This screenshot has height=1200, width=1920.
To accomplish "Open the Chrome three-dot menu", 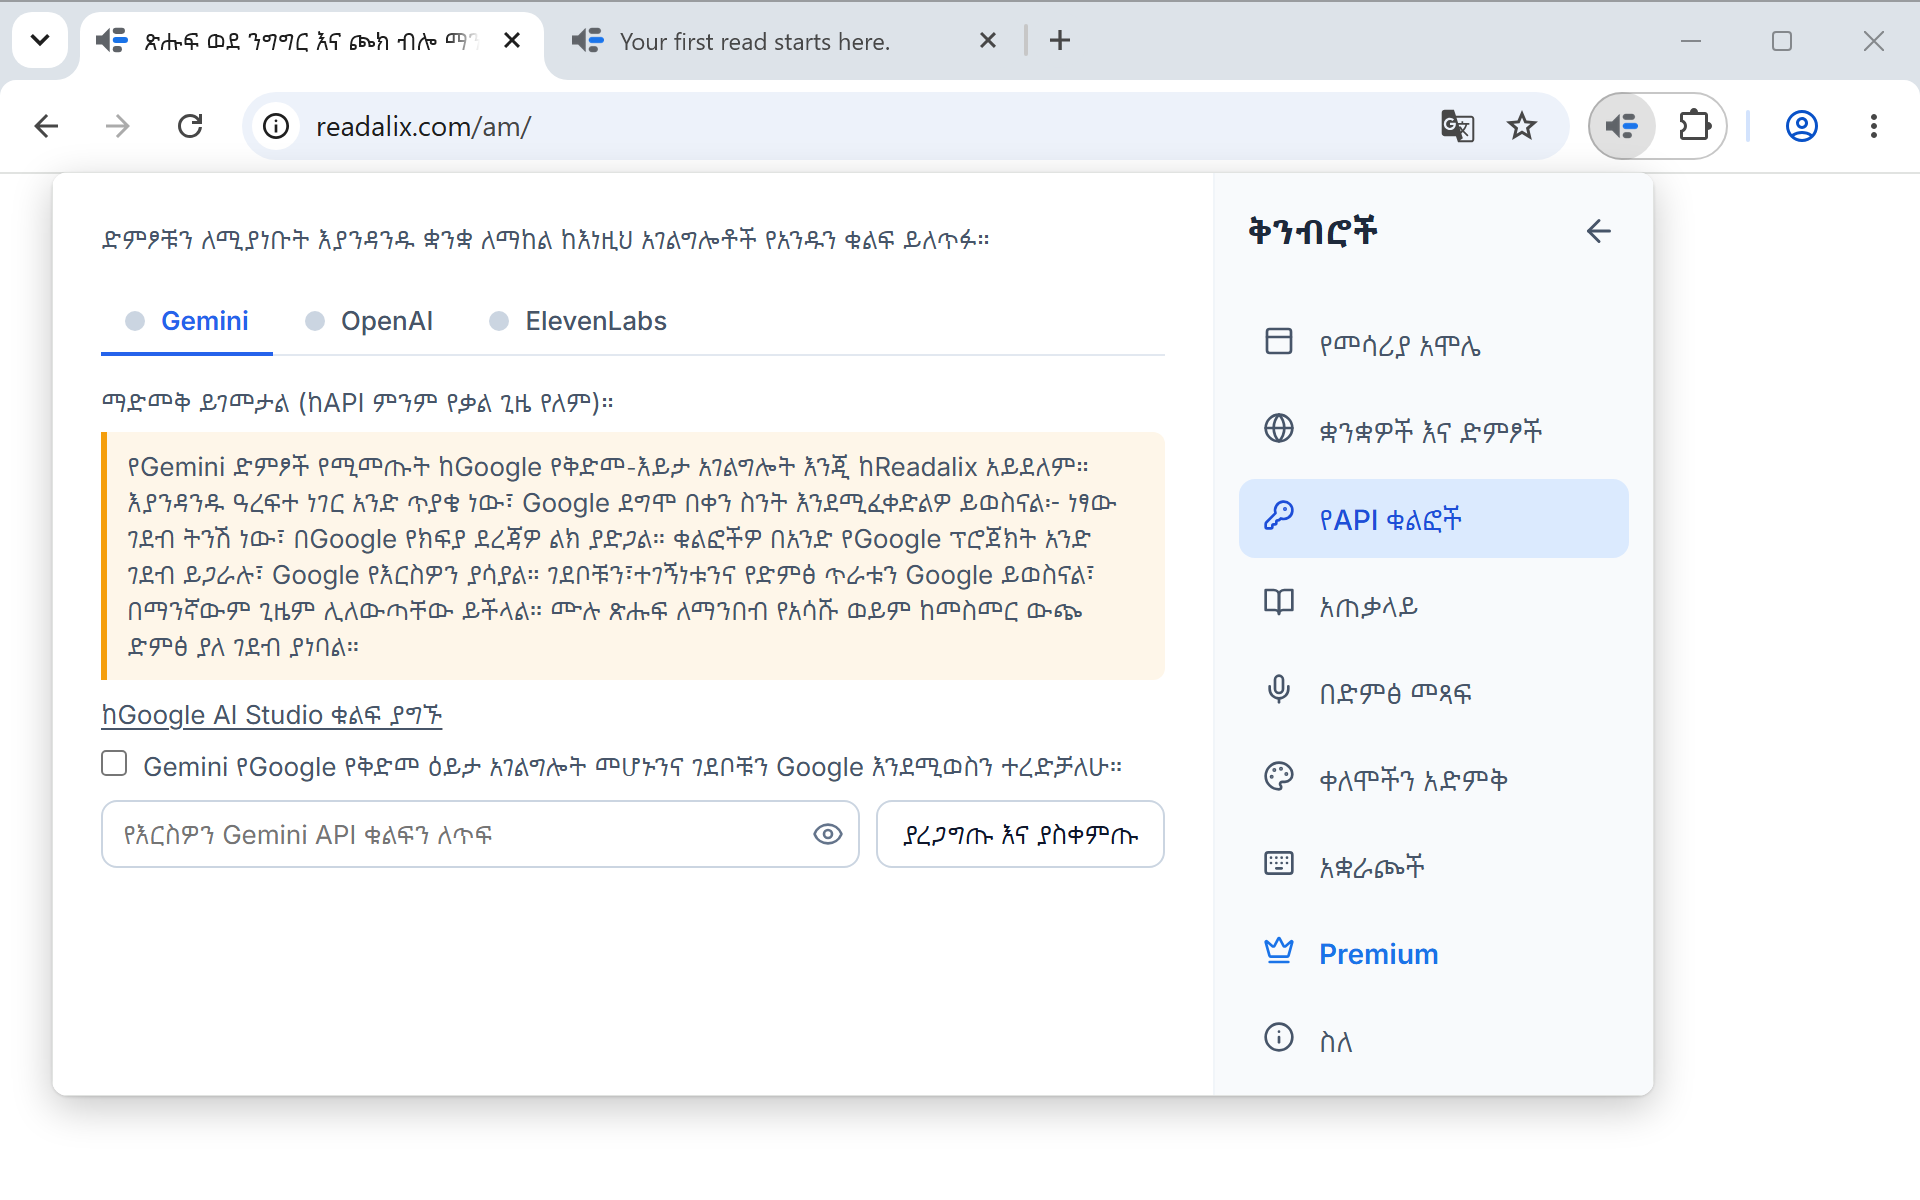I will coord(1873,126).
